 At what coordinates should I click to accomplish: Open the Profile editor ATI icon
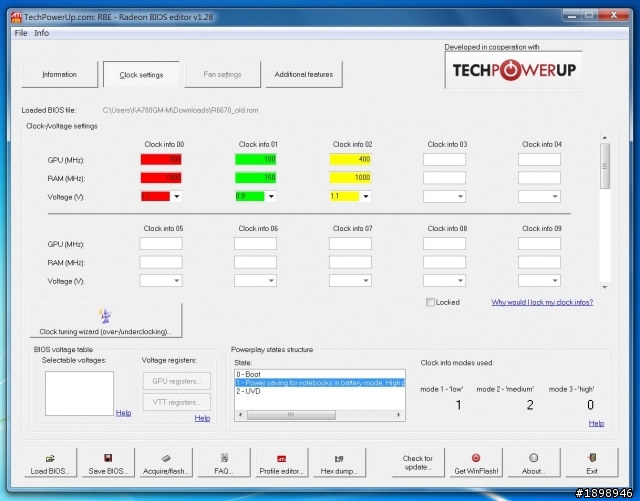[282, 459]
